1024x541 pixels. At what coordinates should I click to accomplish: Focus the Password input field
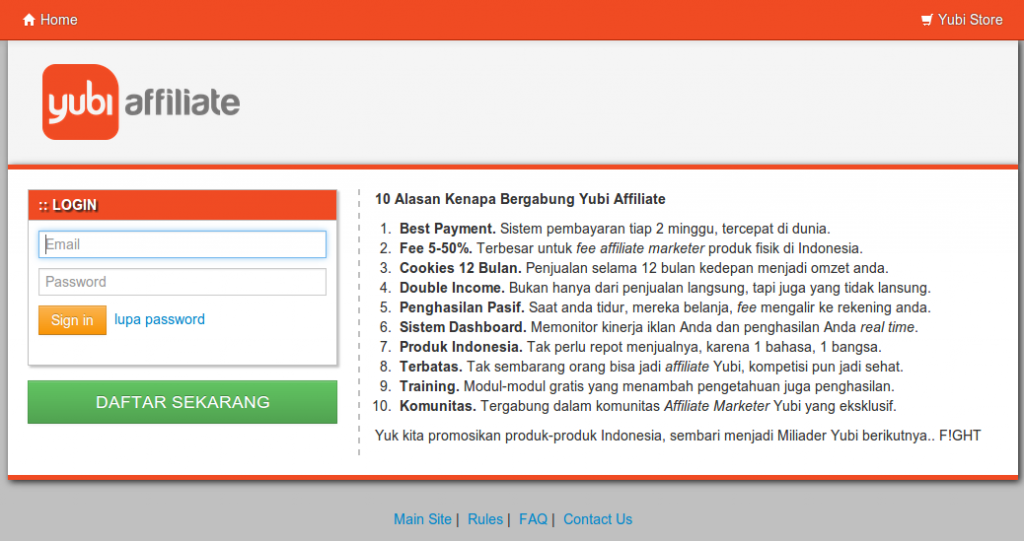coord(182,282)
